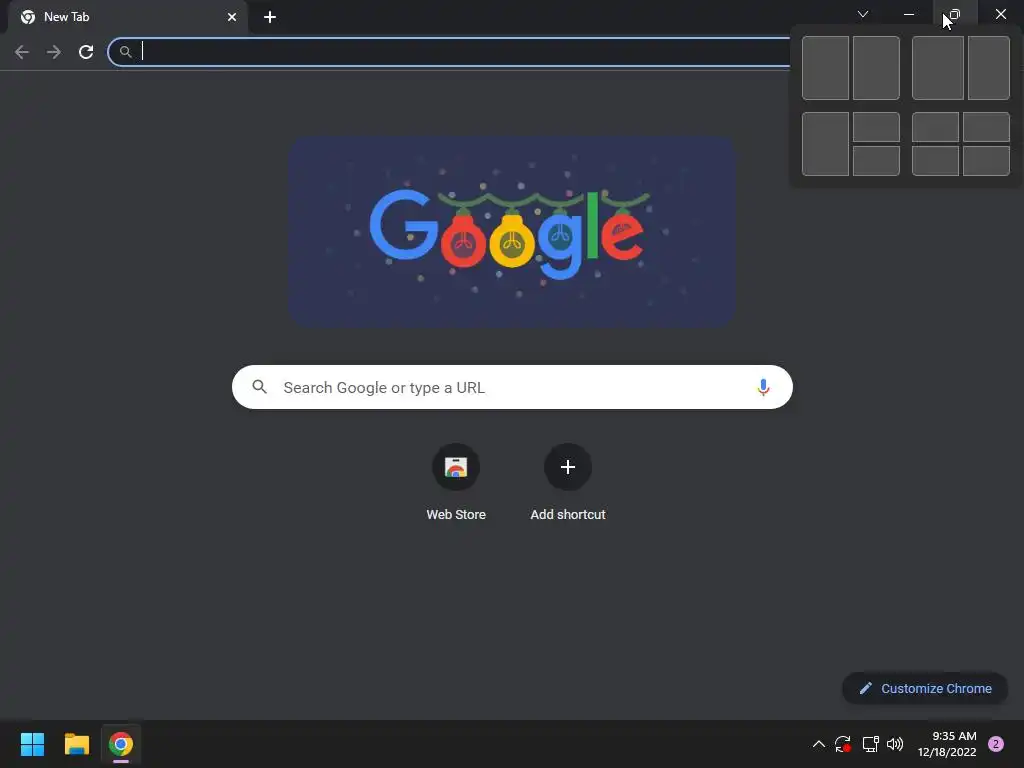The image size is (1024, 768).
Task: Snap to bottom-left quadrant of four-zone layout
Action: pyautogui.click(x=935, y=161)
